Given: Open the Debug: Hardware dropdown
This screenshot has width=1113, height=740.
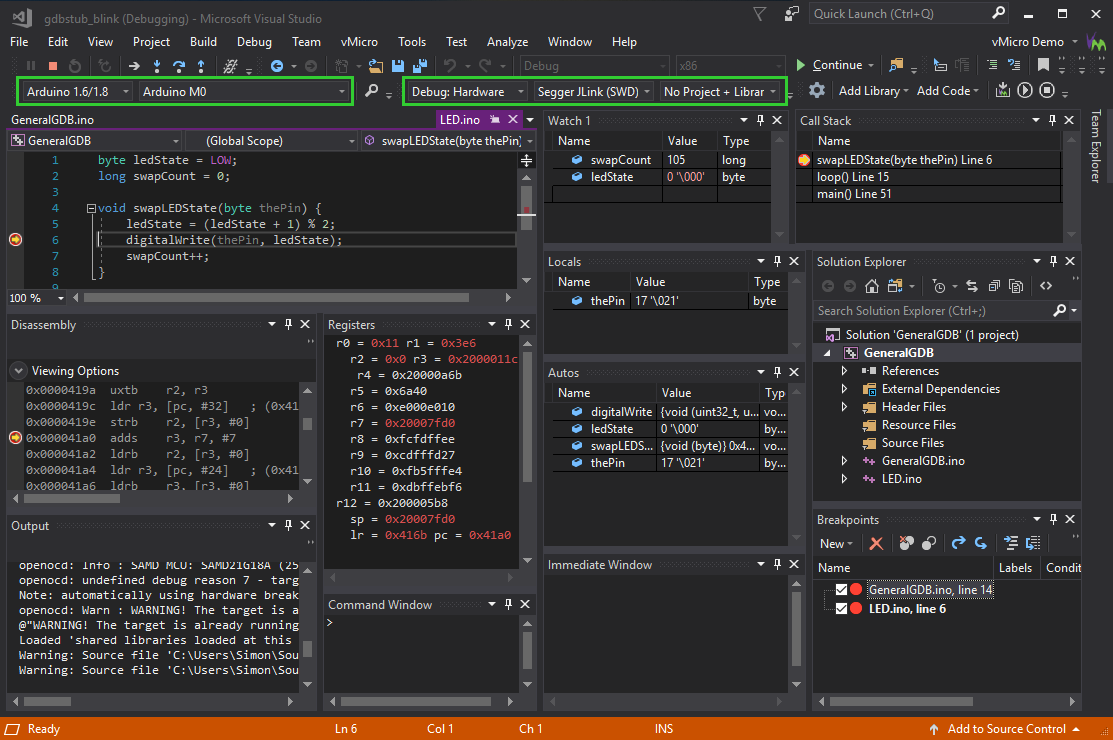Looking at the screenshot, I should click(x=467, y=92).
